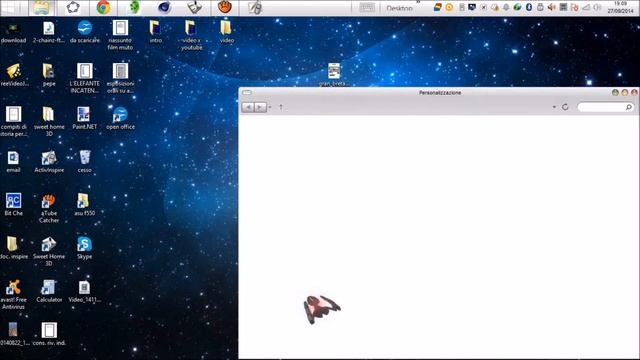Select the sweet home 3D folder
This screenshot has height=360, width=640.
(x=49, y=122)
